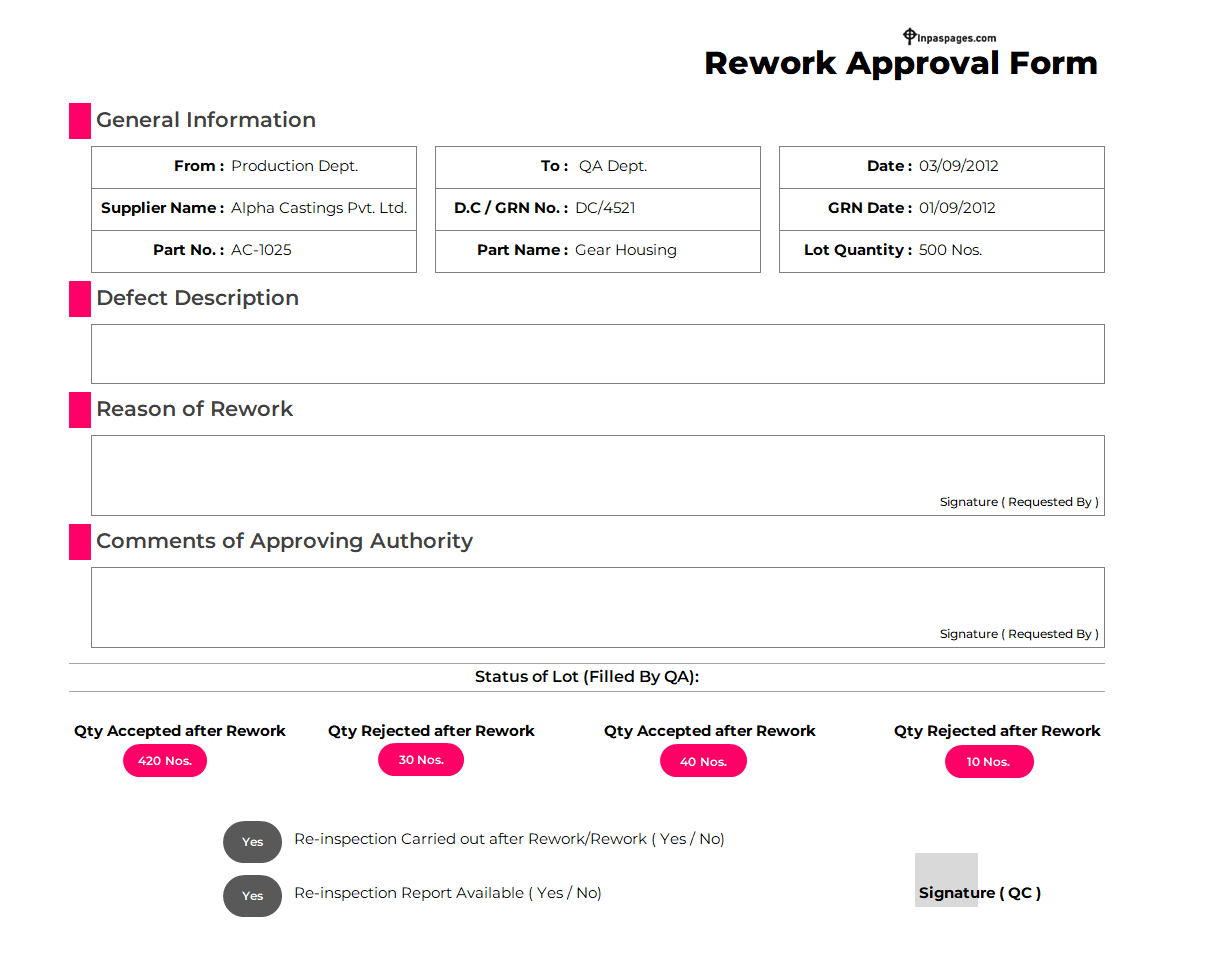Click the gray Signature (QC) box
The image size is (1214, 974).
(946, 880)
